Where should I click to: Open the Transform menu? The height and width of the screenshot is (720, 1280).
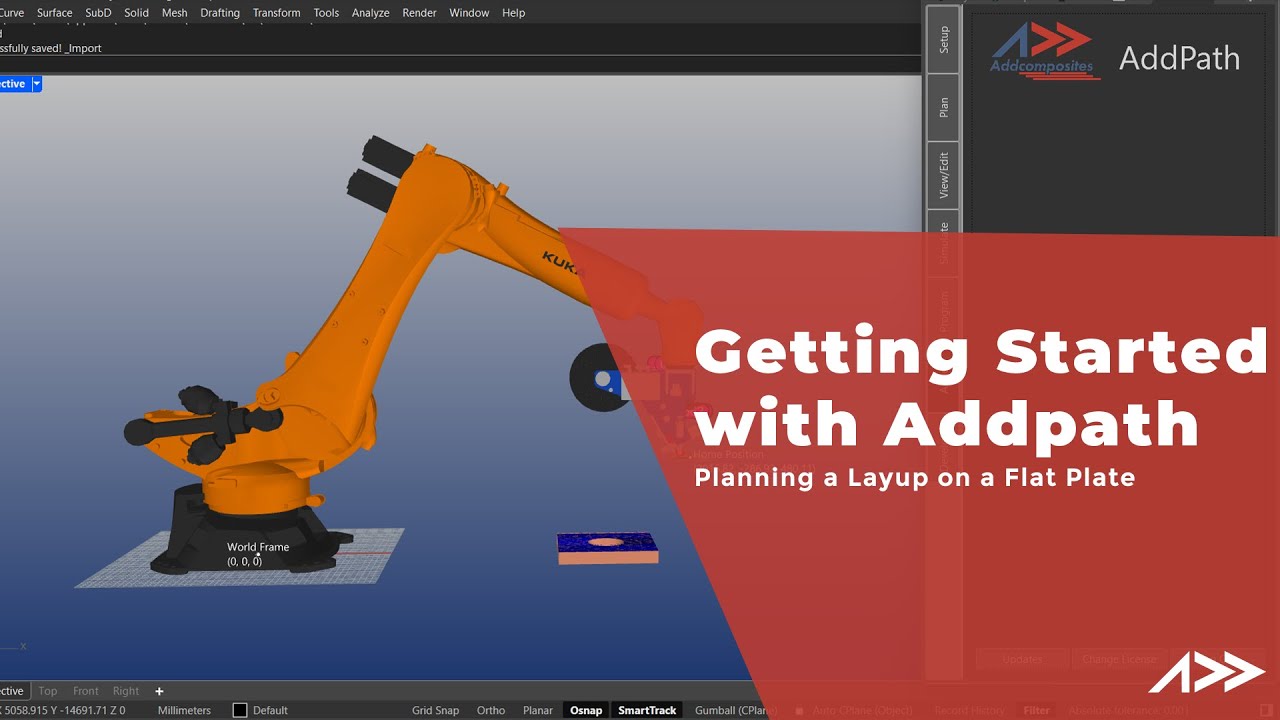[x=276, y=13]
